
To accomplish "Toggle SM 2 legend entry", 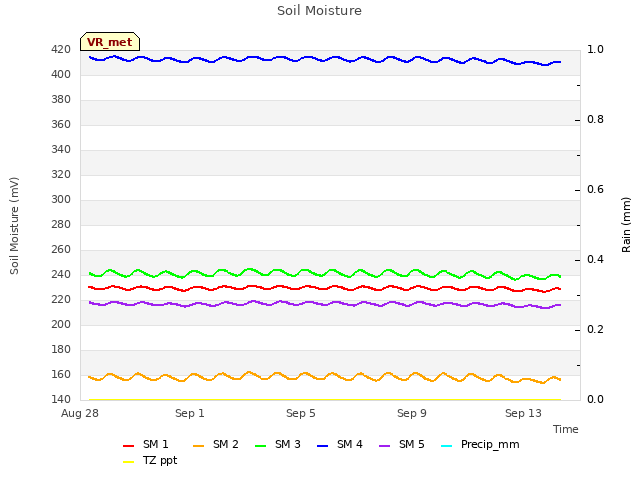I will 216,444.
